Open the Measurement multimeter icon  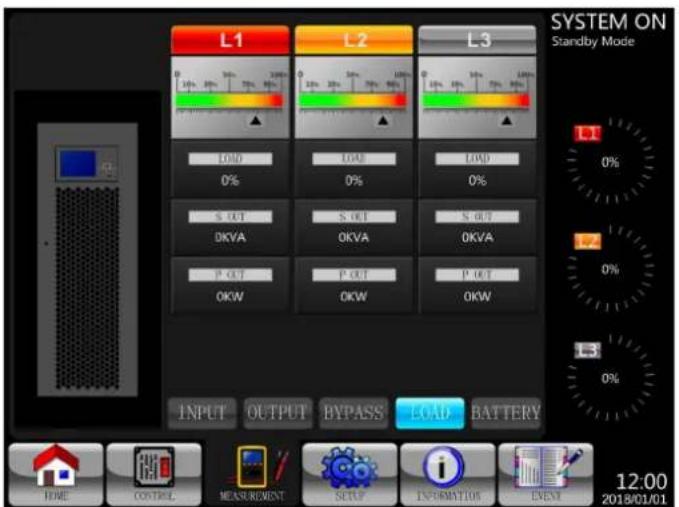point(252,474)
